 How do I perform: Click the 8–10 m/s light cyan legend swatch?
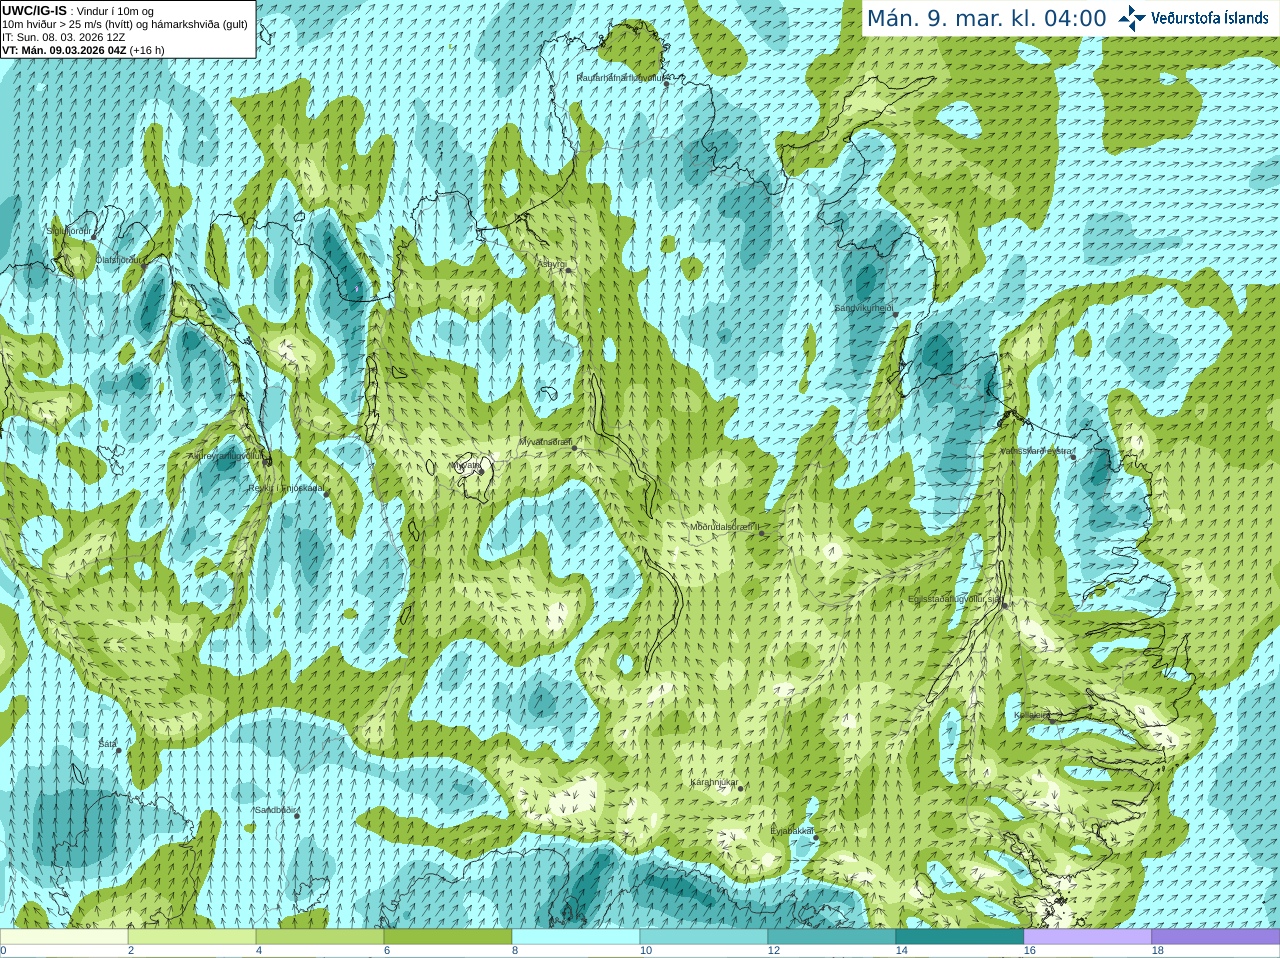576,937
